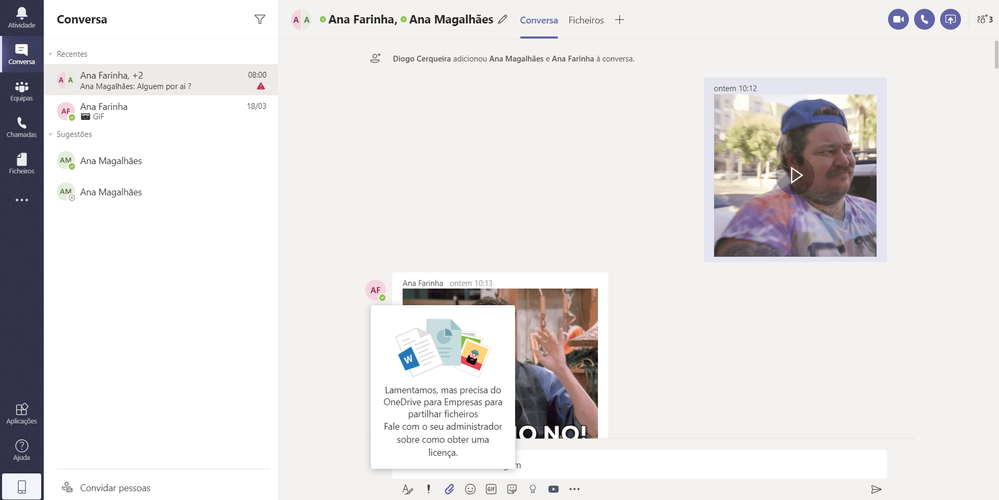Collapse the Recentes group
Image resolution: width=999 pixels, height=500 pixels.
click(x=51, y=54)
